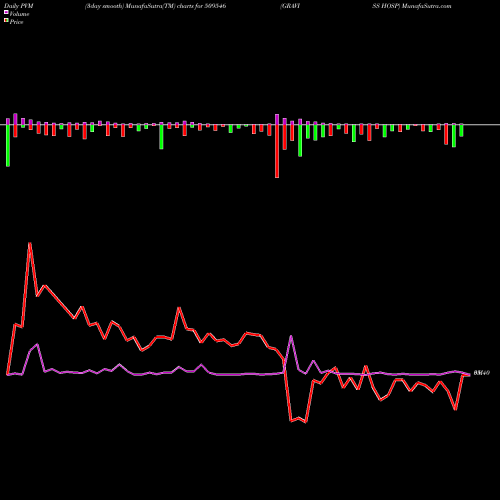
Task: Click the tallest red price line peak
Action: [30, 244]
